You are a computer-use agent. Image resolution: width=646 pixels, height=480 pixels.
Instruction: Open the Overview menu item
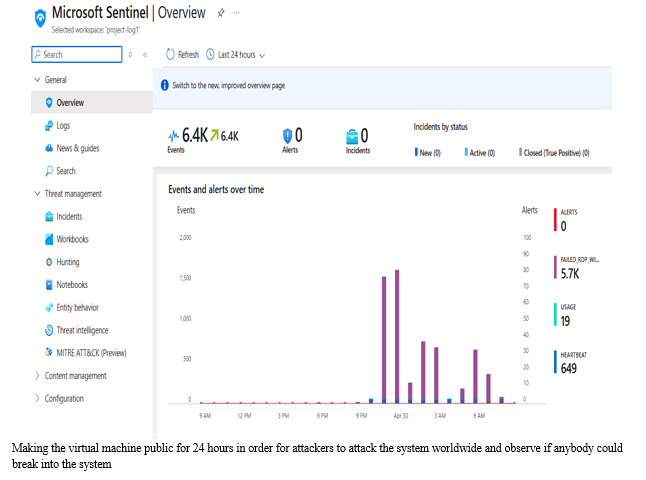[91, 102]
